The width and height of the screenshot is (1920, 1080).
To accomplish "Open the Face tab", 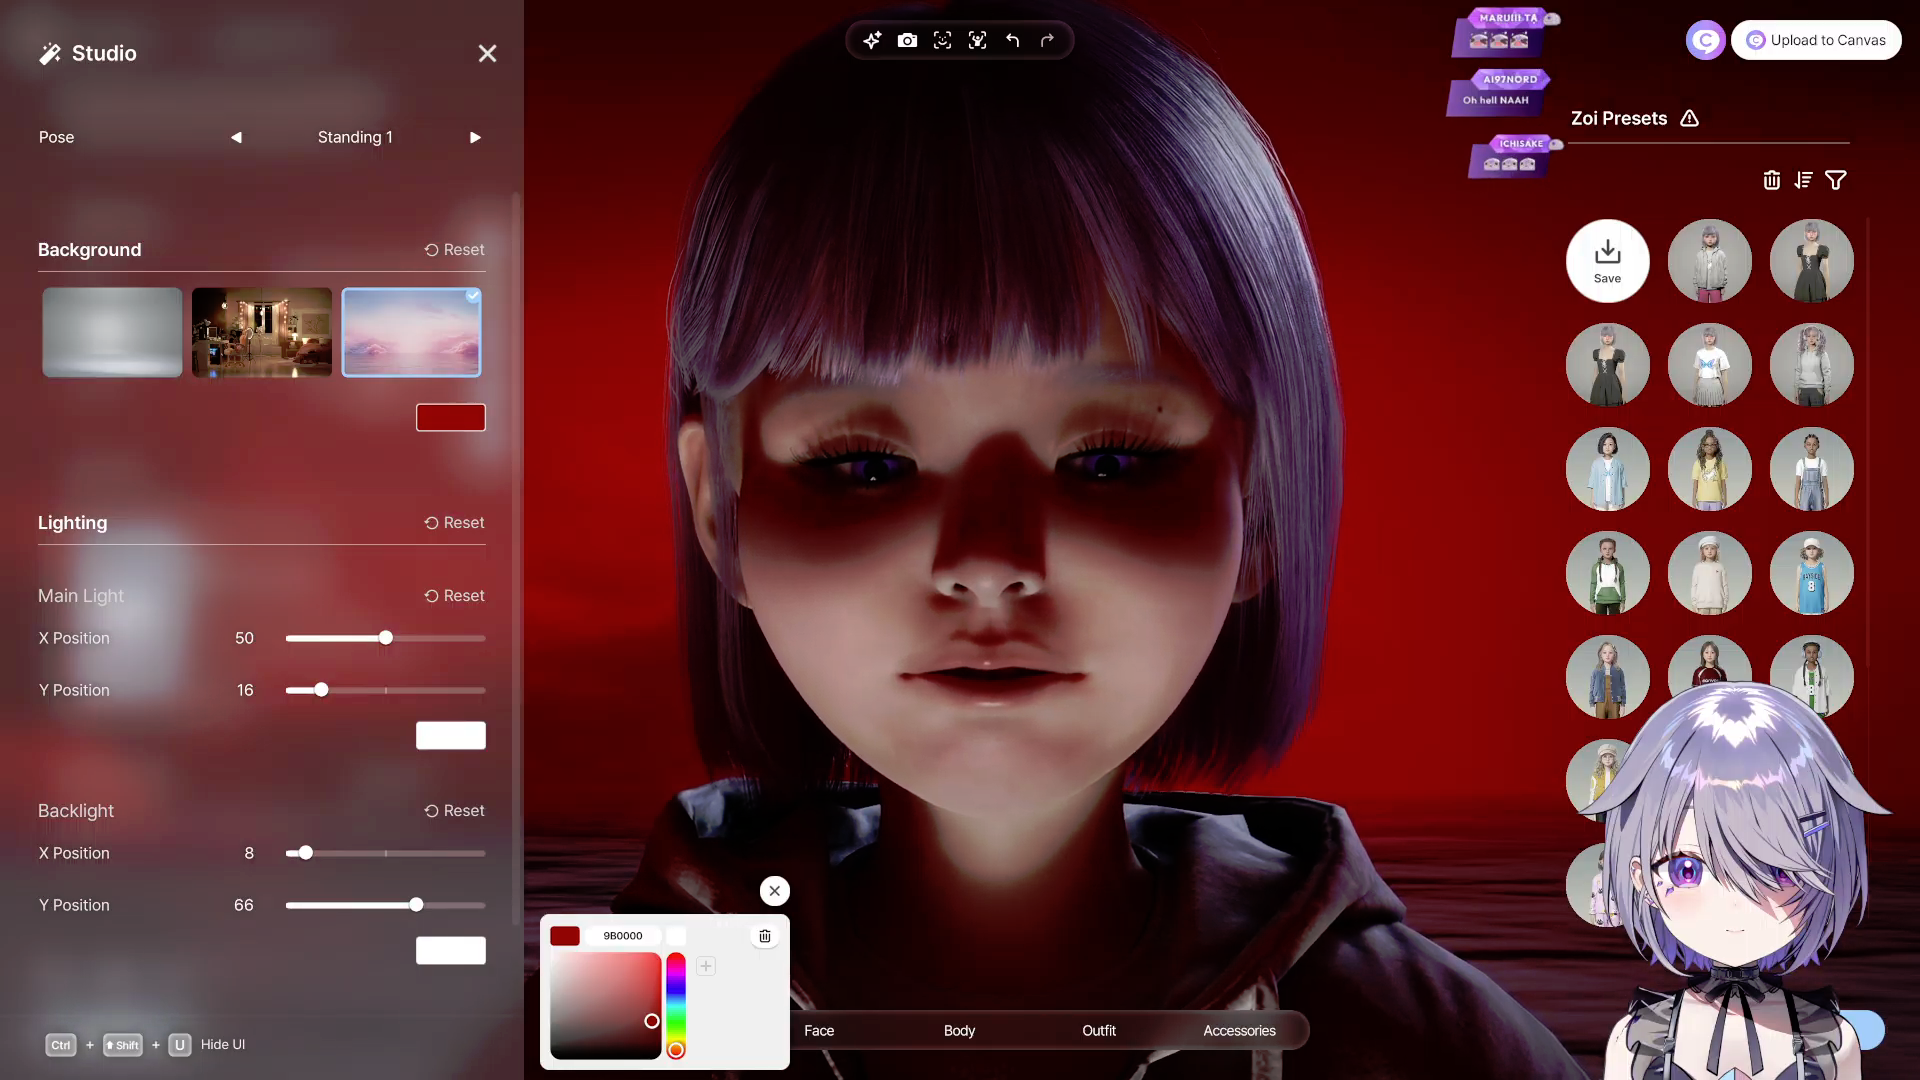I will (x=818, y=1030).
